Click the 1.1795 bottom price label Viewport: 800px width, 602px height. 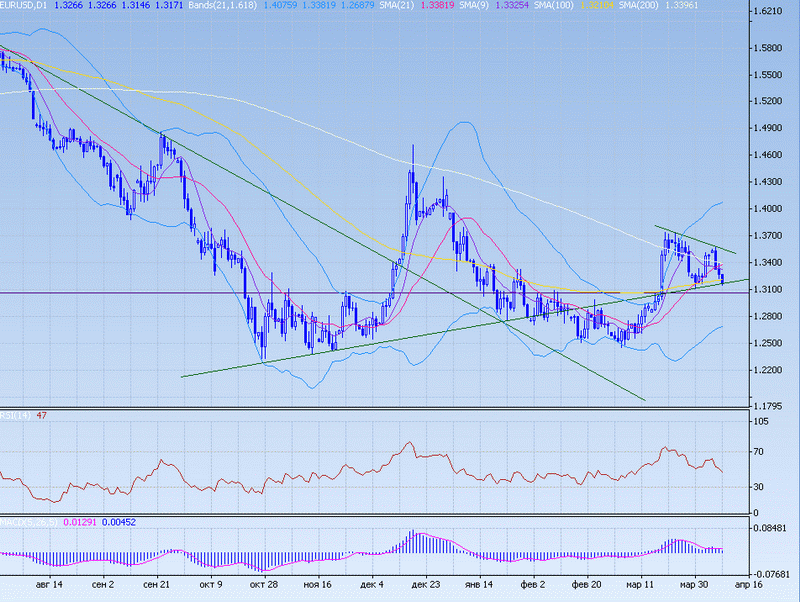coord(771,405)
